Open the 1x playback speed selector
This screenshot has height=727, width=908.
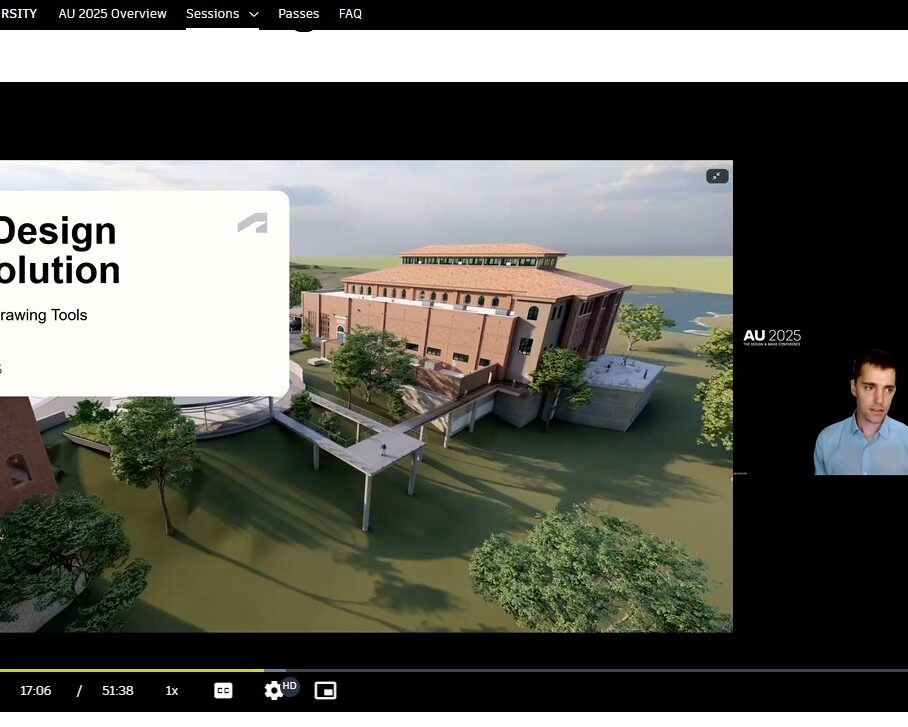tap(172, 690)
